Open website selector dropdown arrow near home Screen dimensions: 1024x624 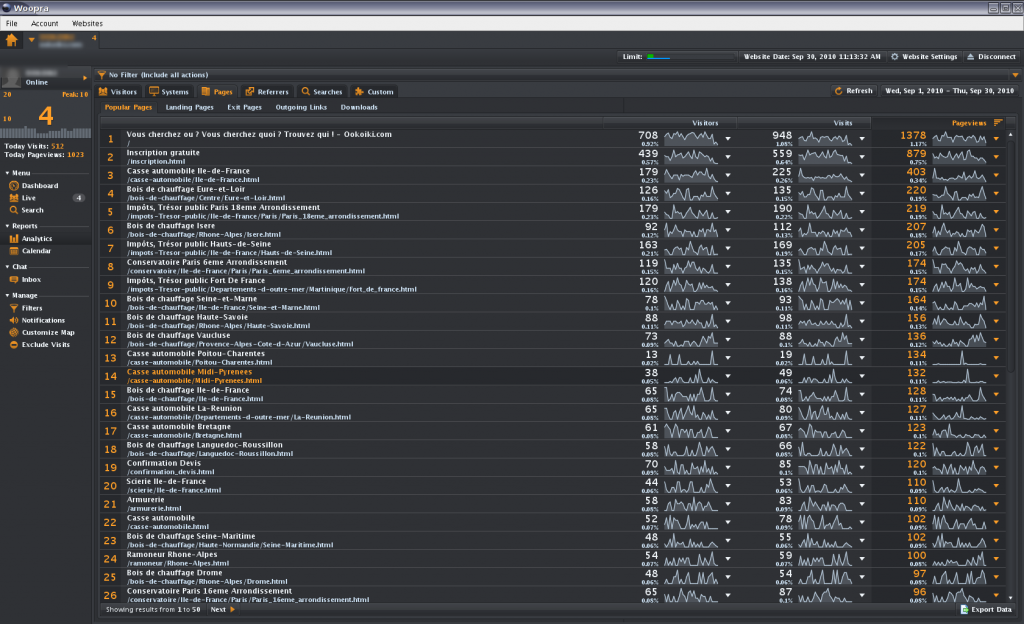coord(31,40)
